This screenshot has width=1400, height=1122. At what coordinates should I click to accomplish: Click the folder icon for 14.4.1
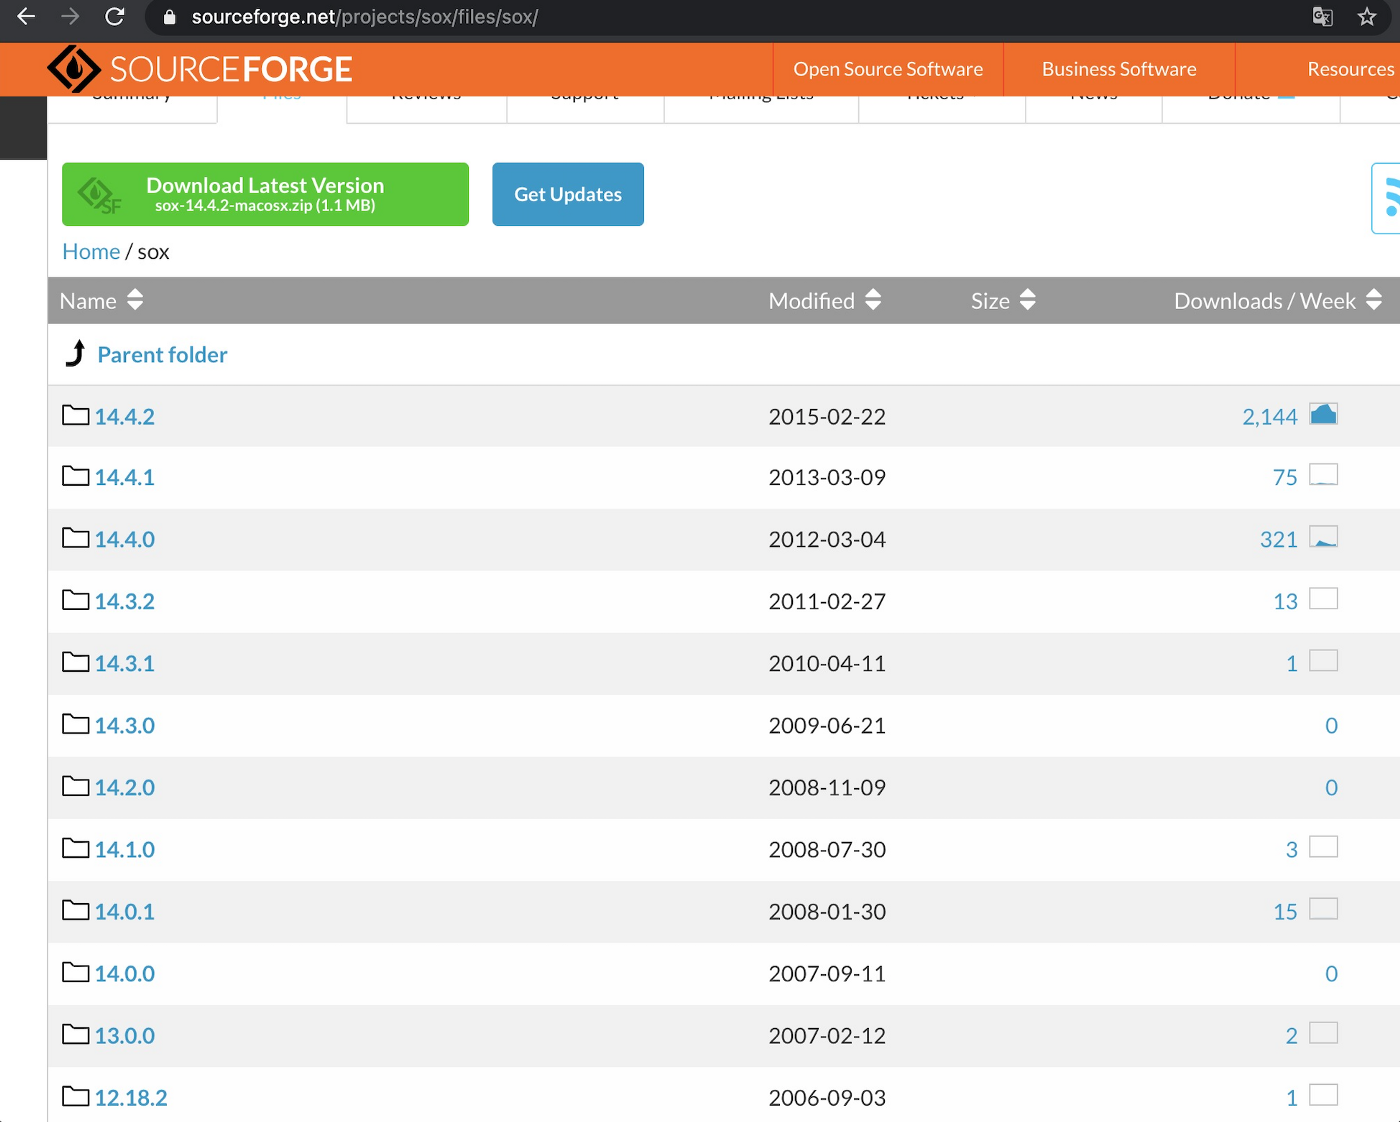[x=76, y=476]
